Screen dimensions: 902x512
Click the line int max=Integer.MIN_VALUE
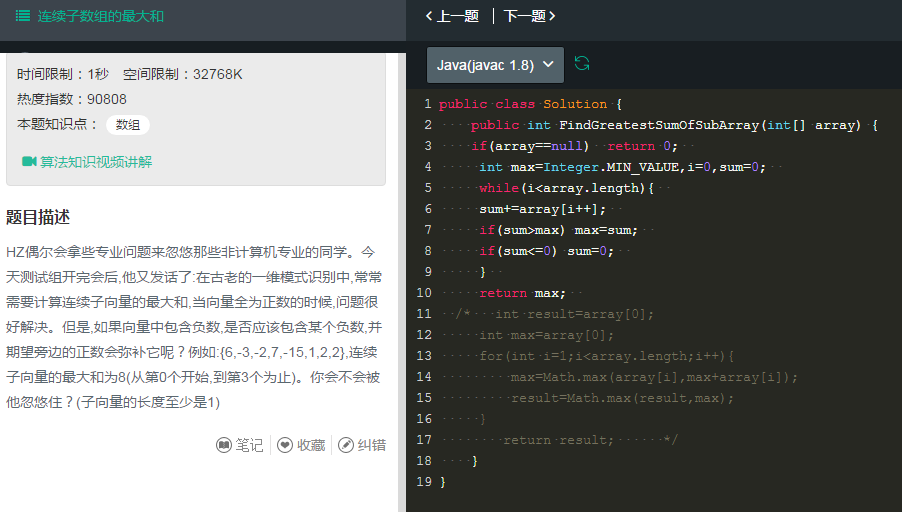point(622,167)
